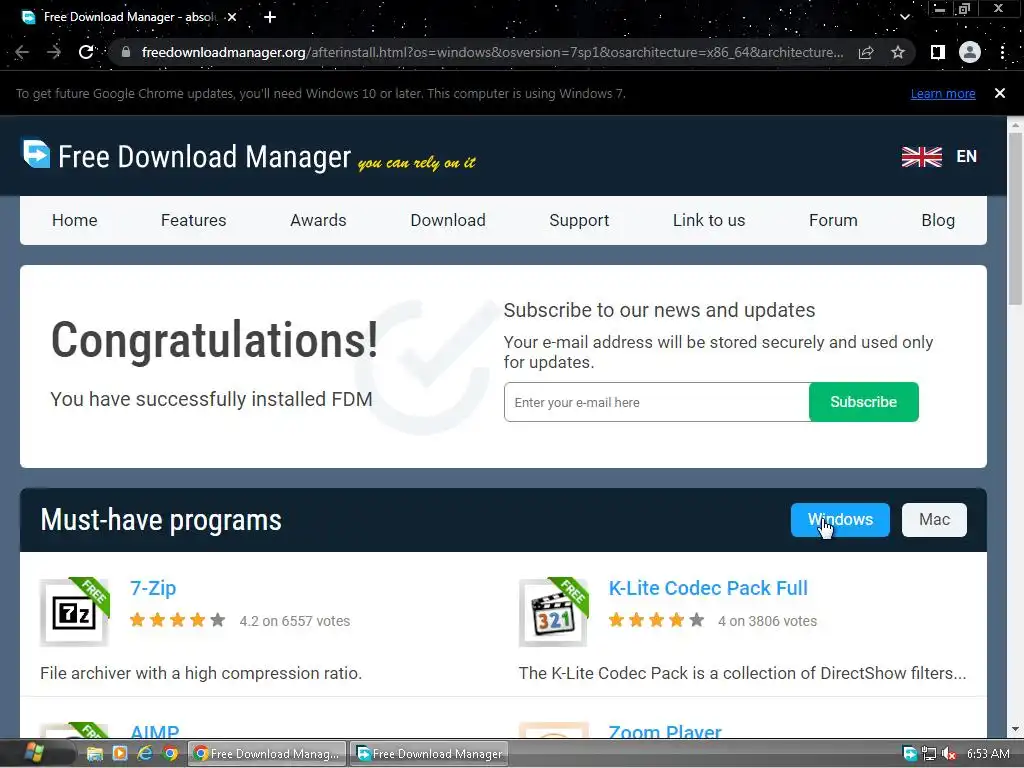1024x768 pixels.
Task: Open the Features menu item
Action: click(193, 220)
